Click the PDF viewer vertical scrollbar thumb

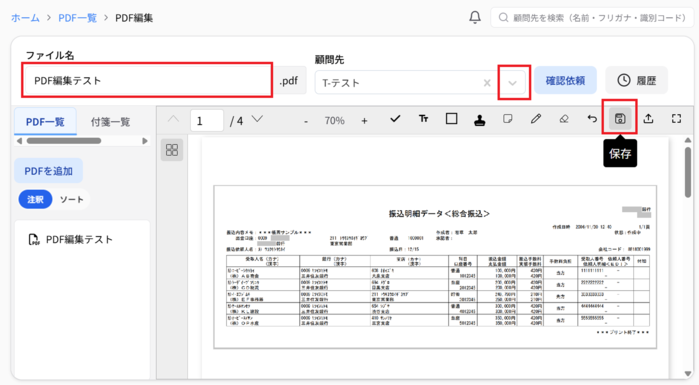(688, 172)
